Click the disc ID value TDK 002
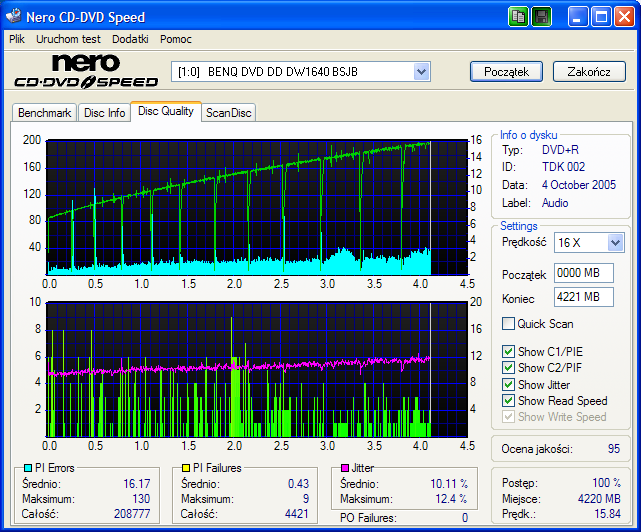The image size is (641, 532). point(563,167)
